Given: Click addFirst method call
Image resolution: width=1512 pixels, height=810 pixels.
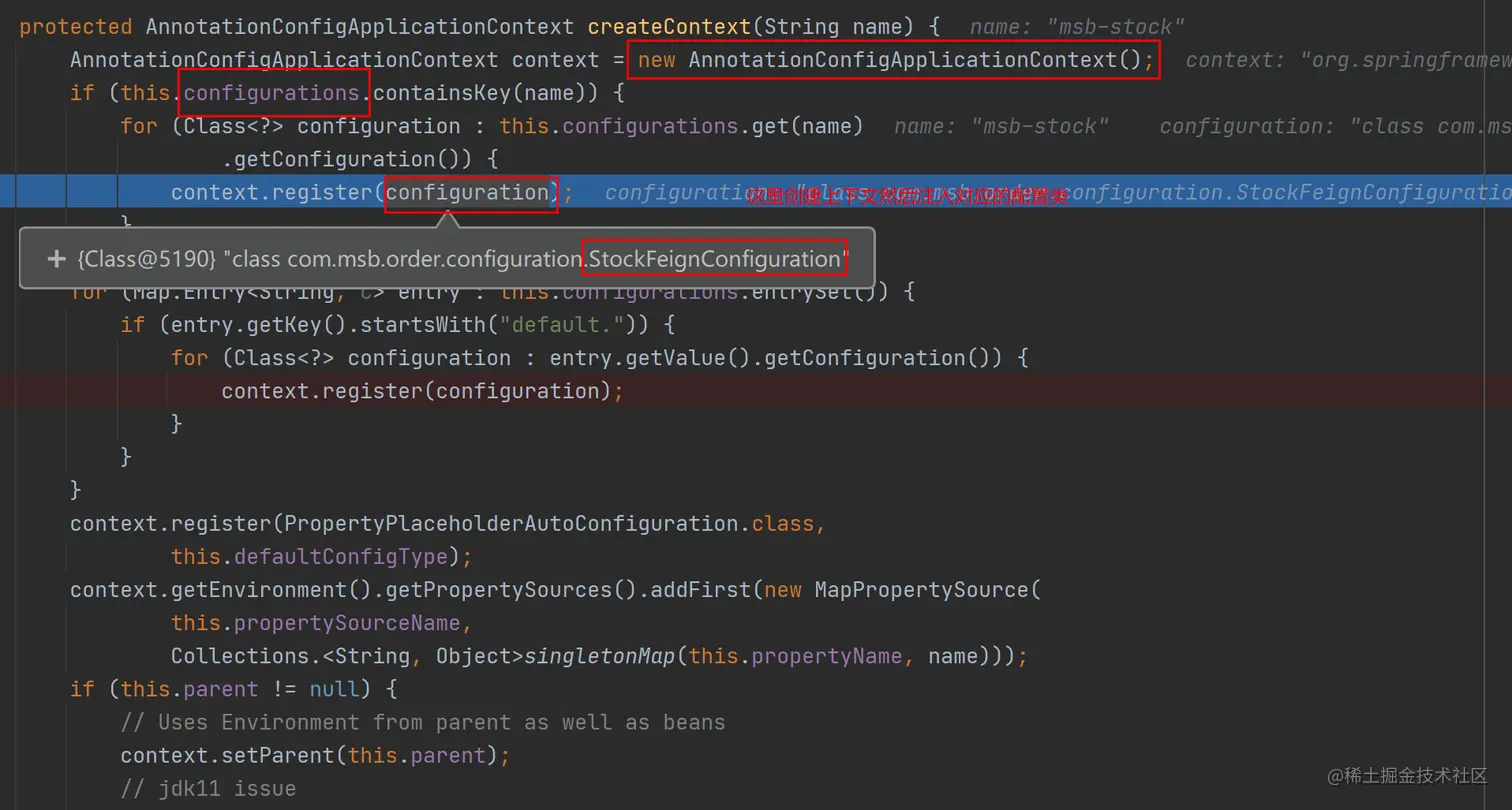Looking at the screenshot, I should pos(700,590).
